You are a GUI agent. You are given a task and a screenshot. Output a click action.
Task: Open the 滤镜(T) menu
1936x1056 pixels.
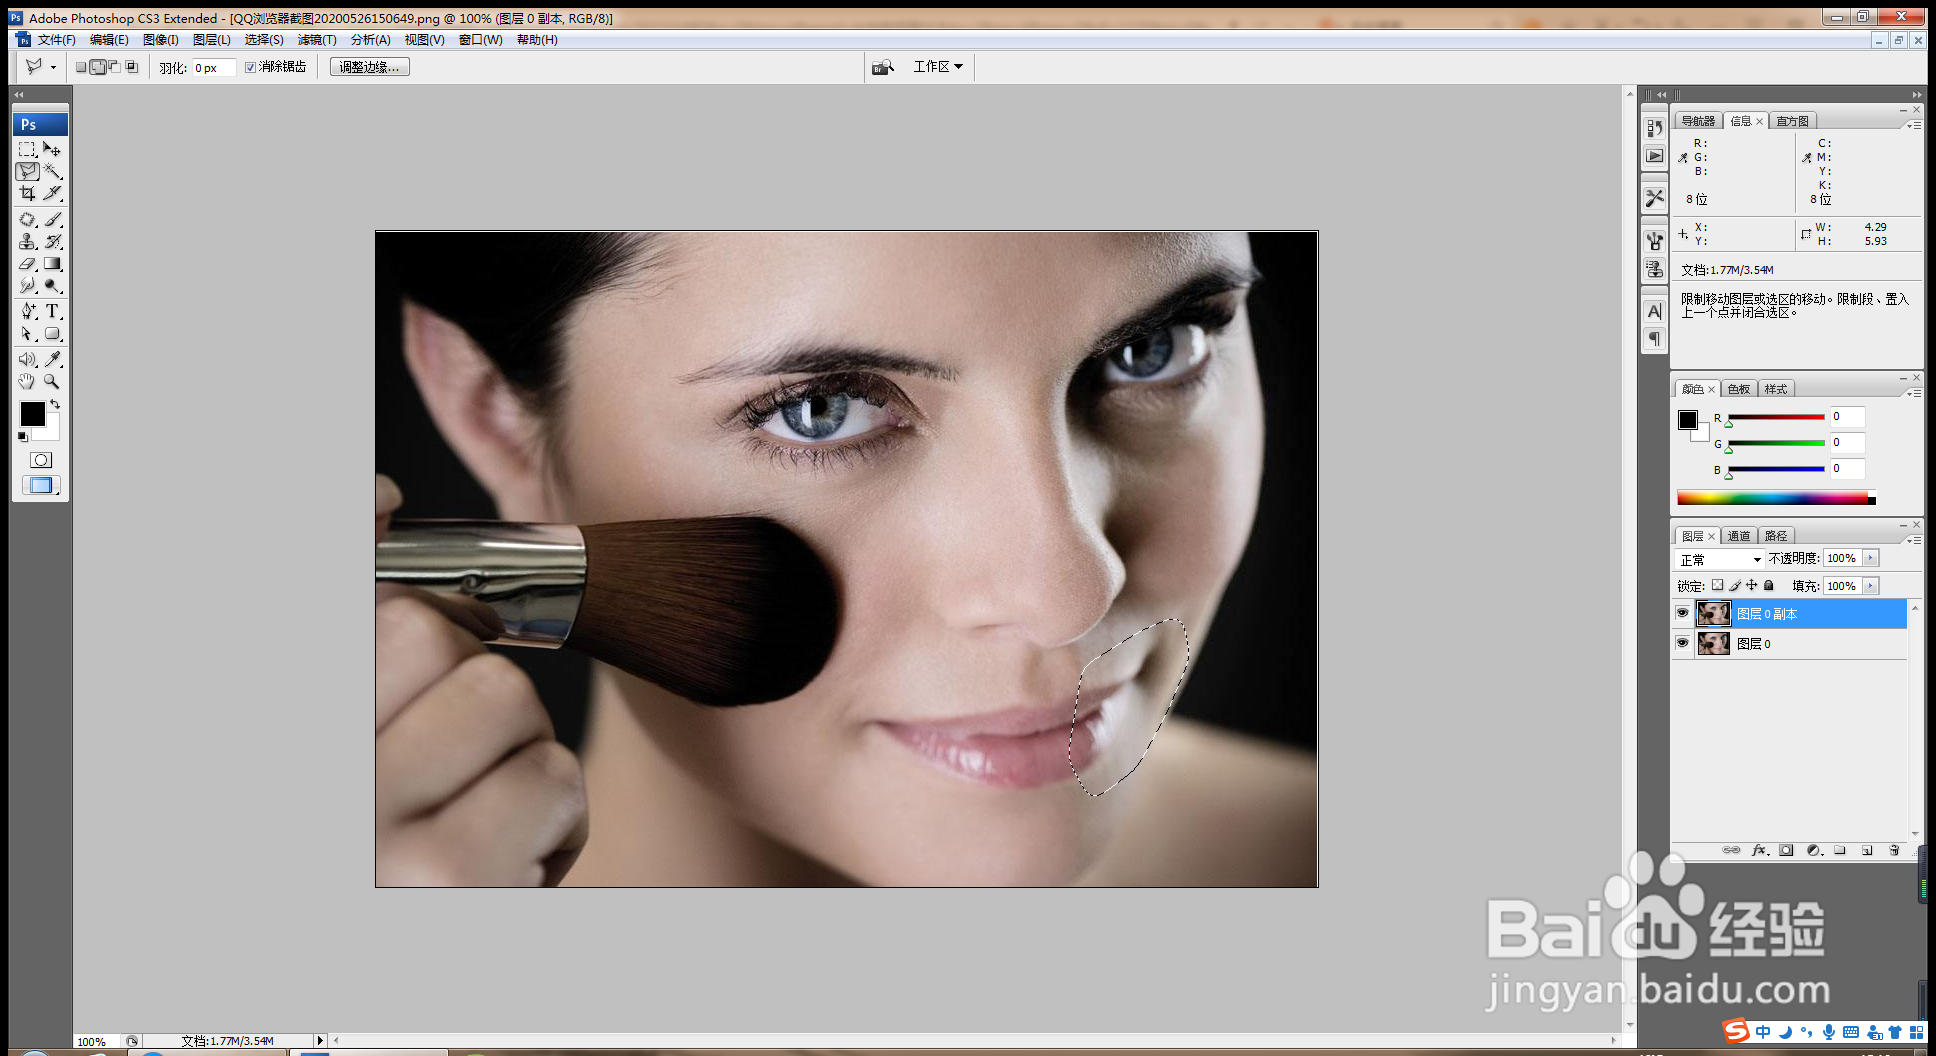317,40
